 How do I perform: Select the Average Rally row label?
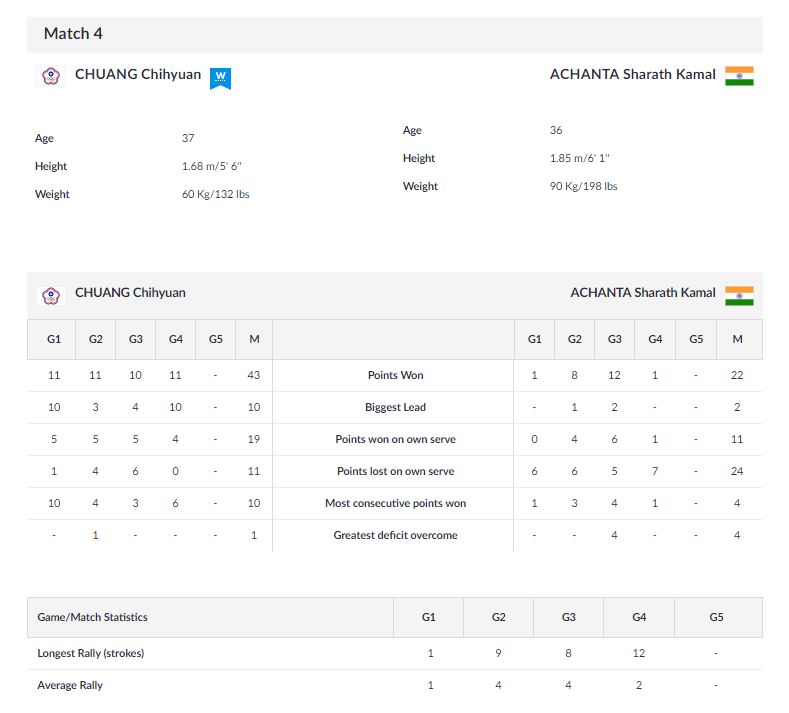pyautogui.click(x=70, y=685)
